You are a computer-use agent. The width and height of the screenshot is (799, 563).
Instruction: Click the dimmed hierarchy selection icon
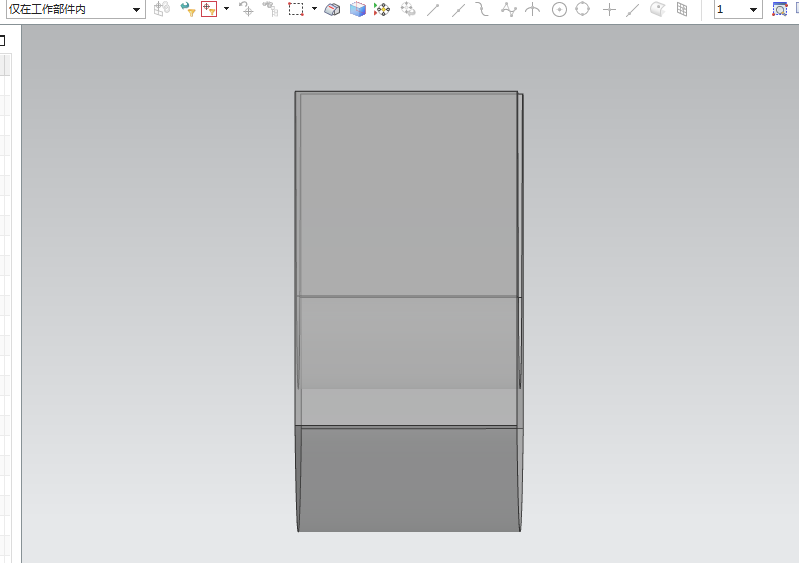(270, 9)
